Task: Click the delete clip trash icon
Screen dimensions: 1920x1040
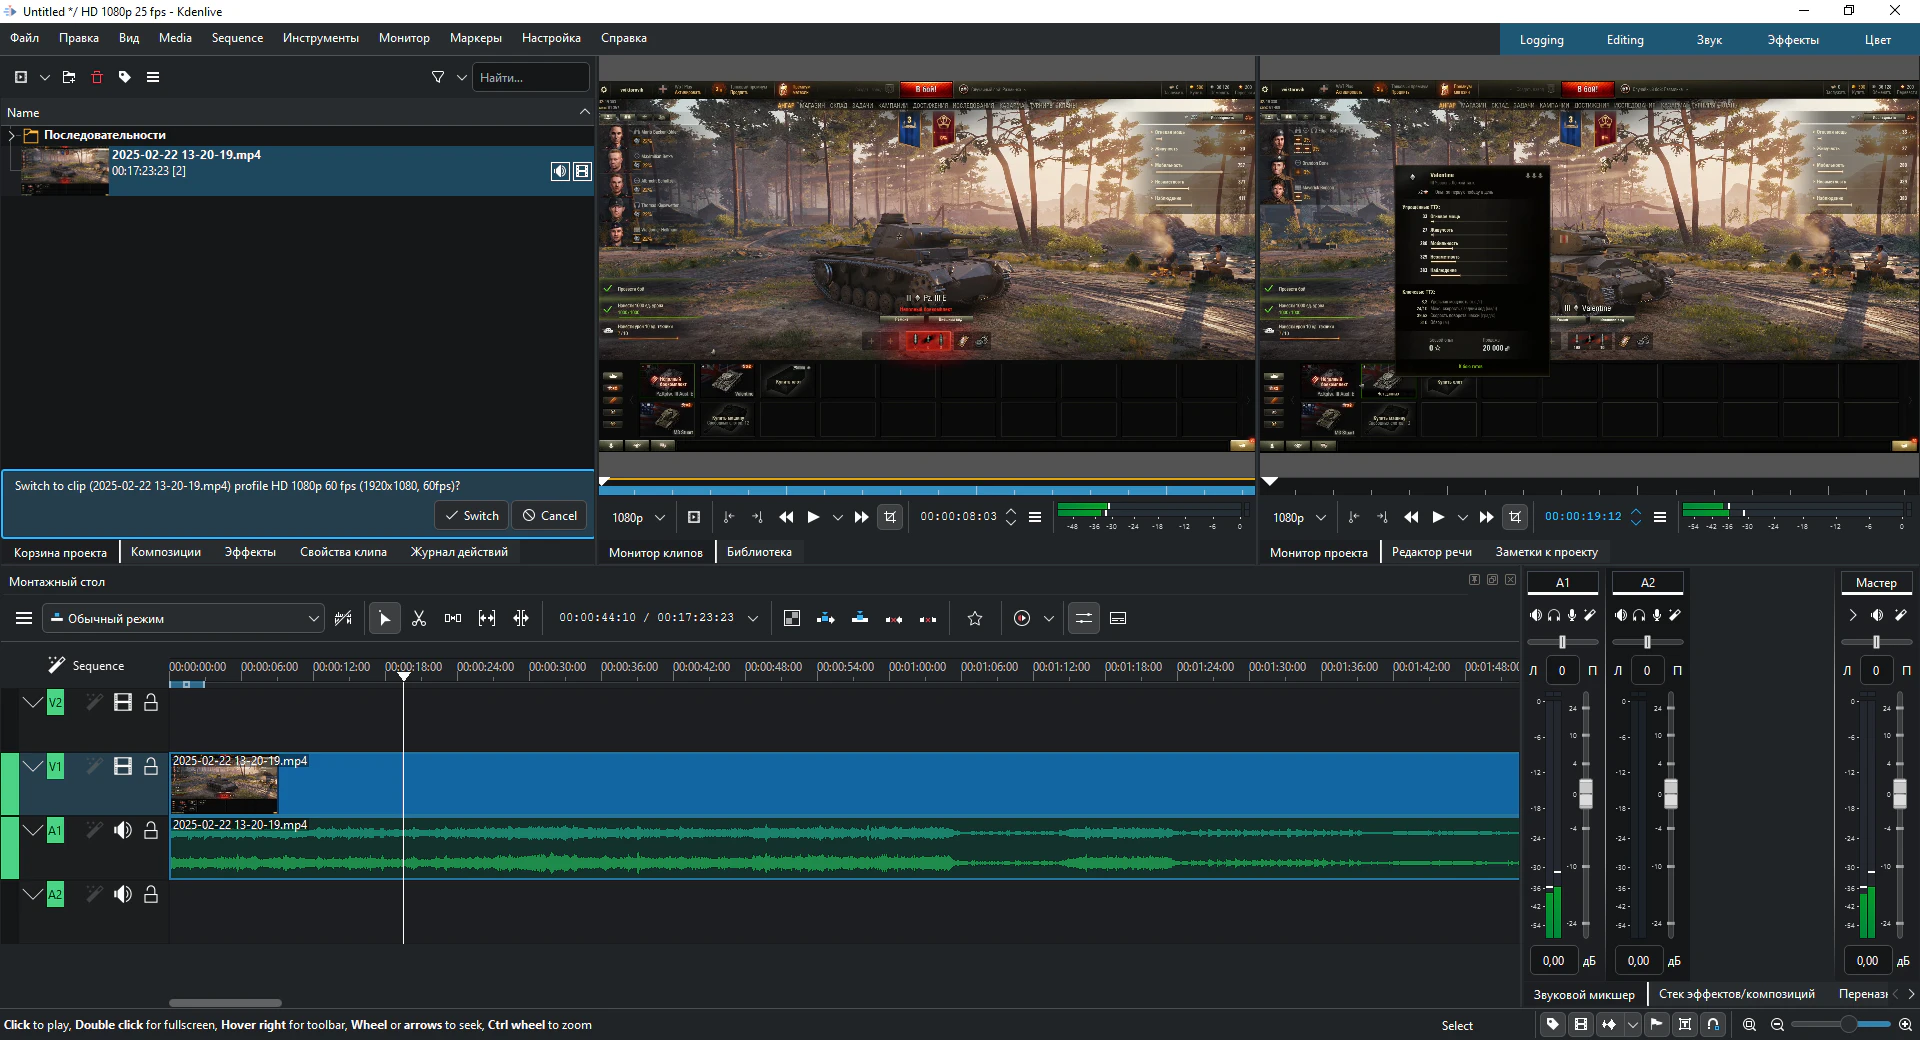Action: (x=97, y=77)
